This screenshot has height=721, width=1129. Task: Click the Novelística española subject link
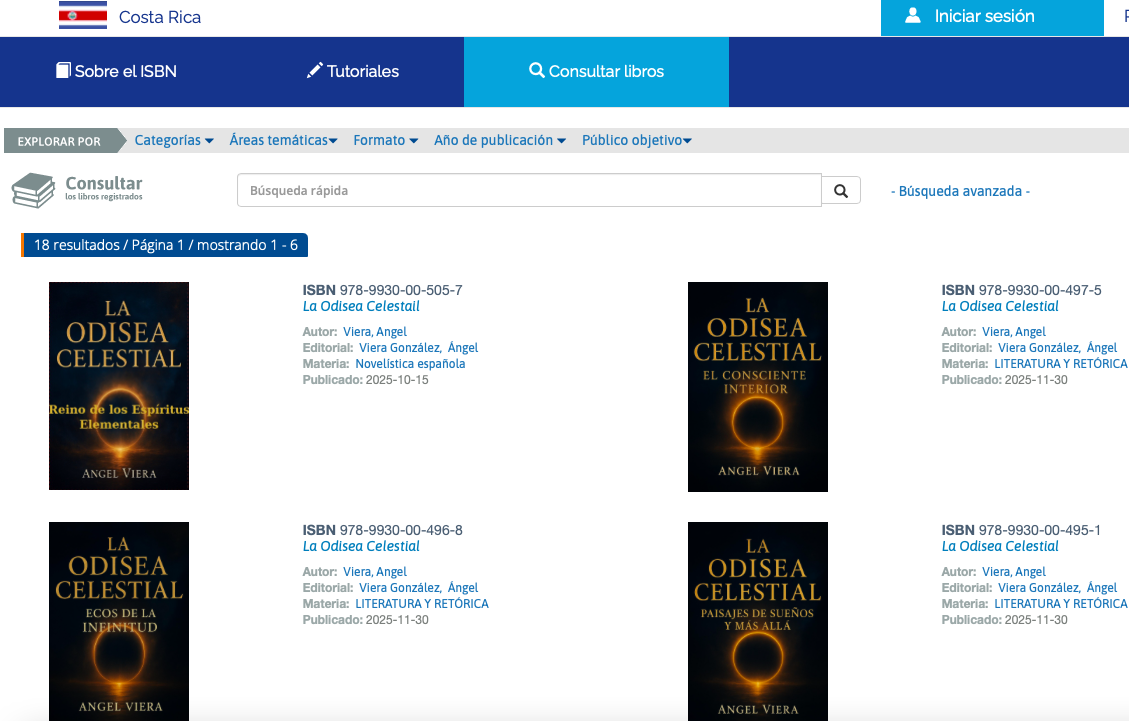point(410,364)
